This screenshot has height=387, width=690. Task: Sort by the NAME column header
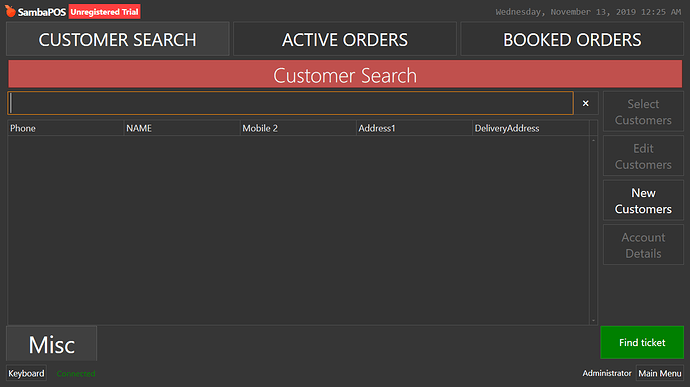182,128
